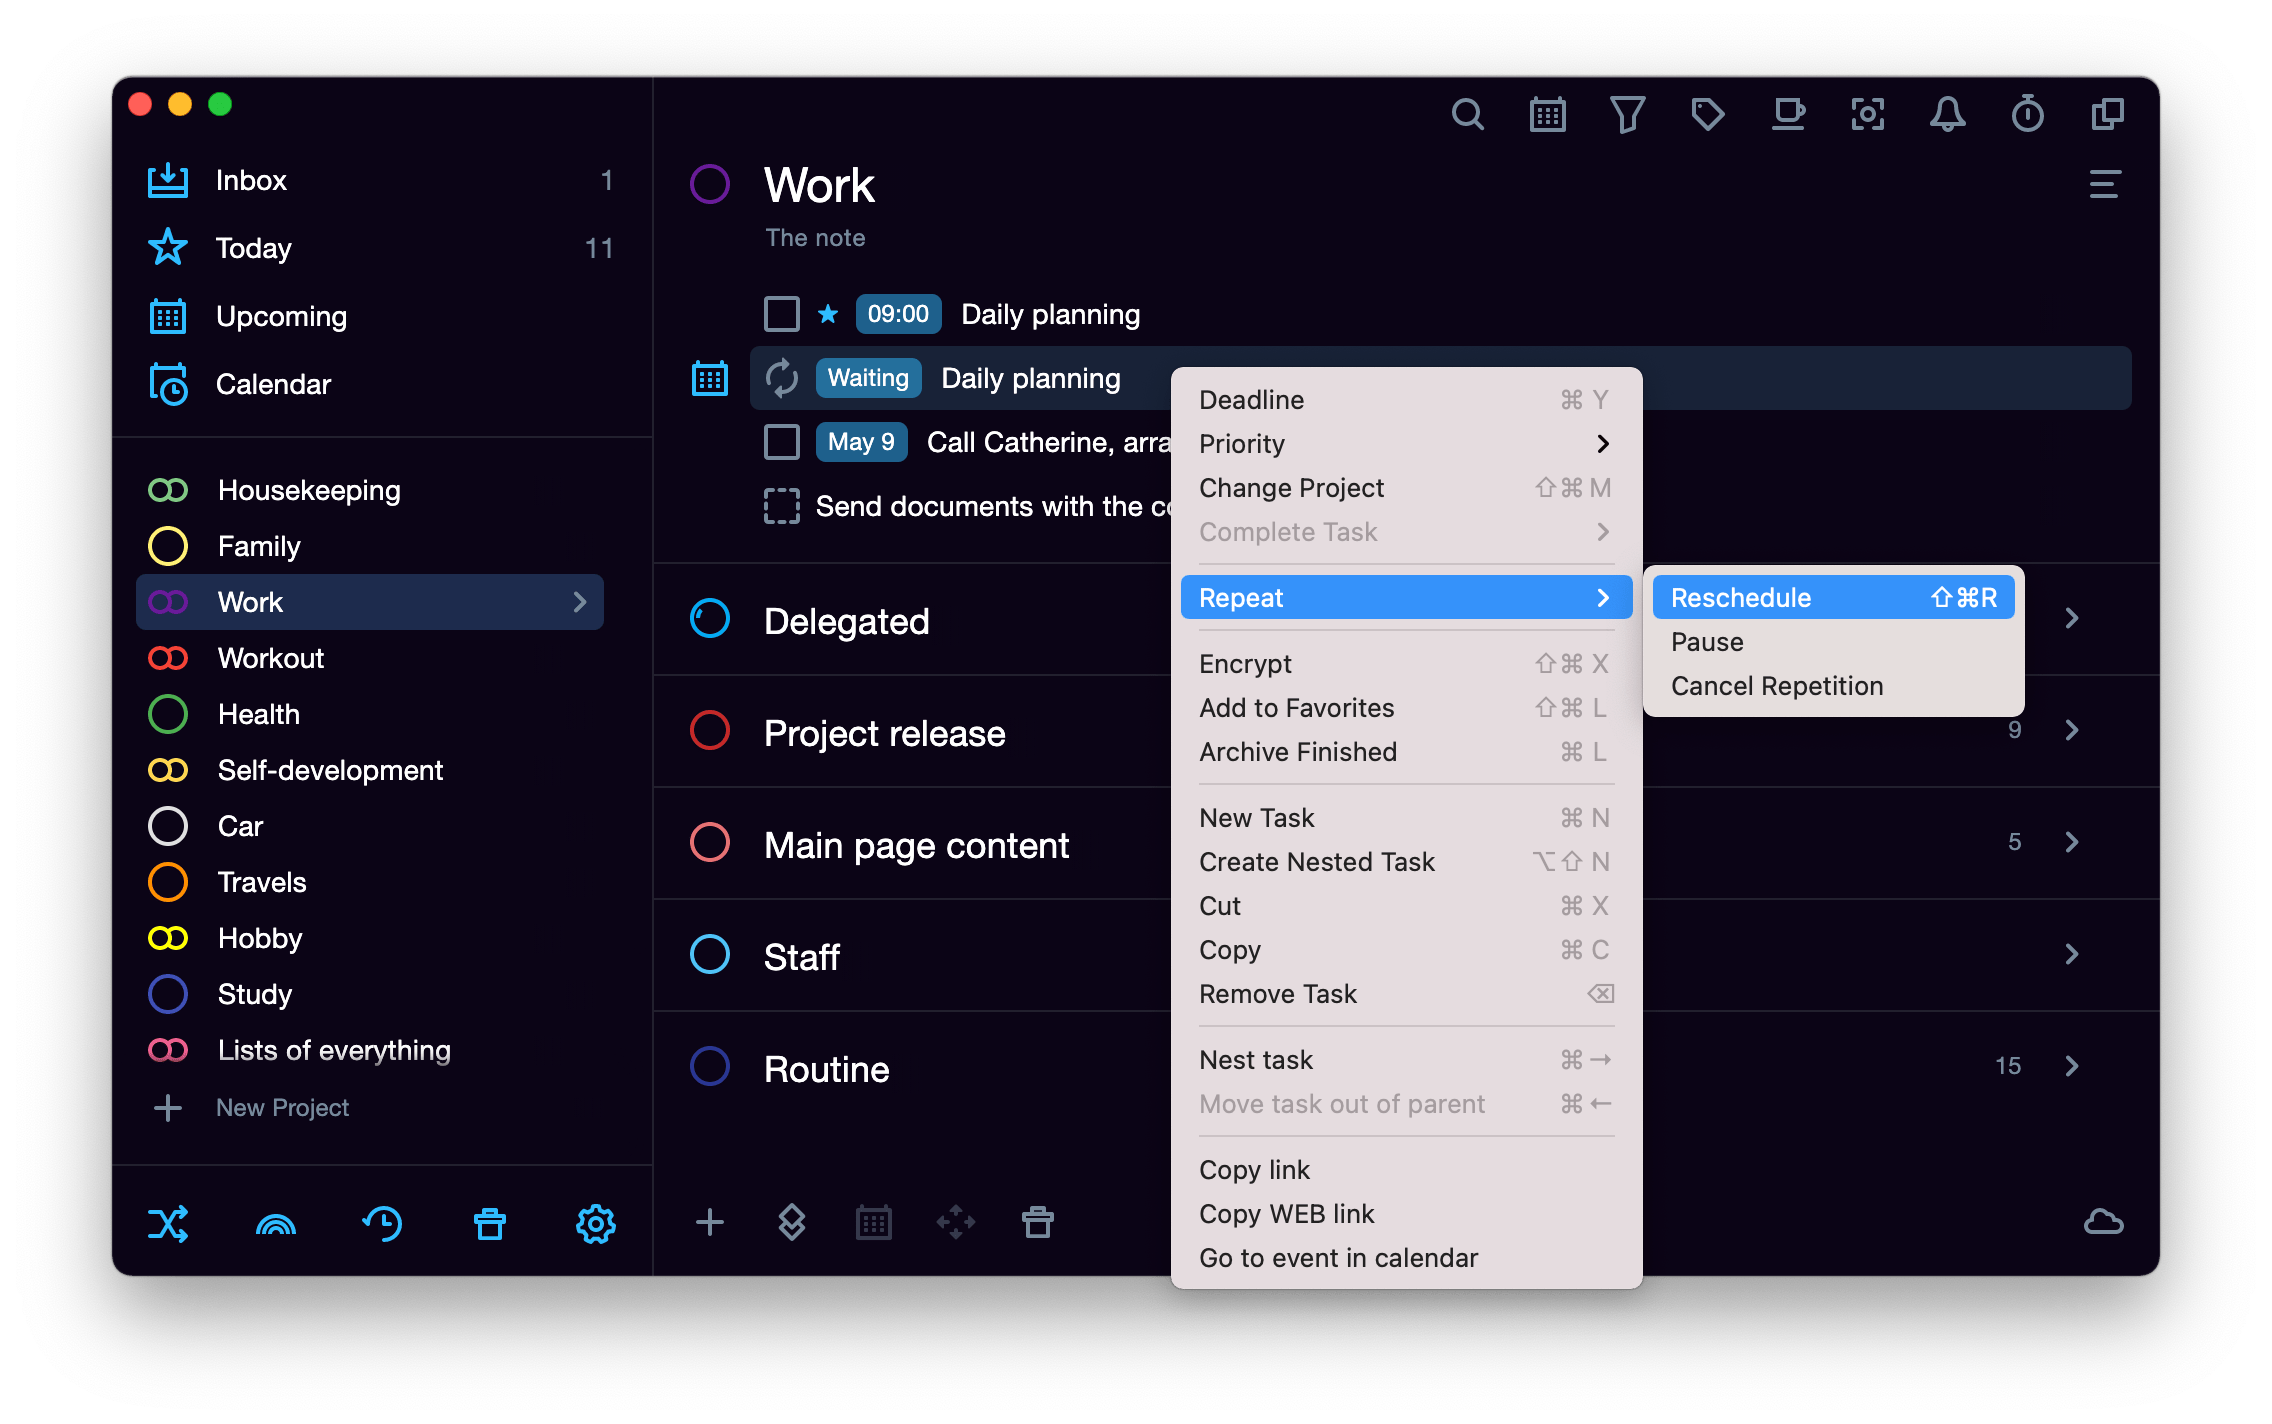Select Go to event in calendar
This screenshot has height=1424, width=2272.
click(1405, 1258)
